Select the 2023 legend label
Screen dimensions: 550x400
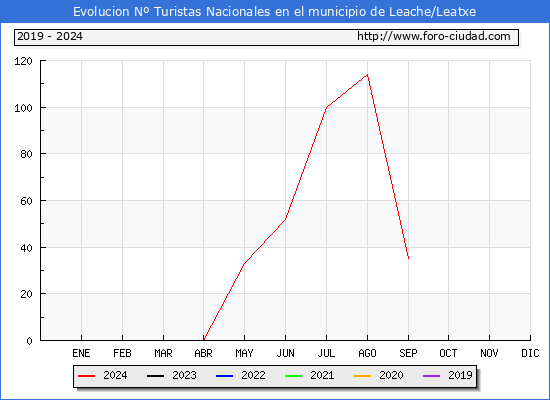pos(184,375)
